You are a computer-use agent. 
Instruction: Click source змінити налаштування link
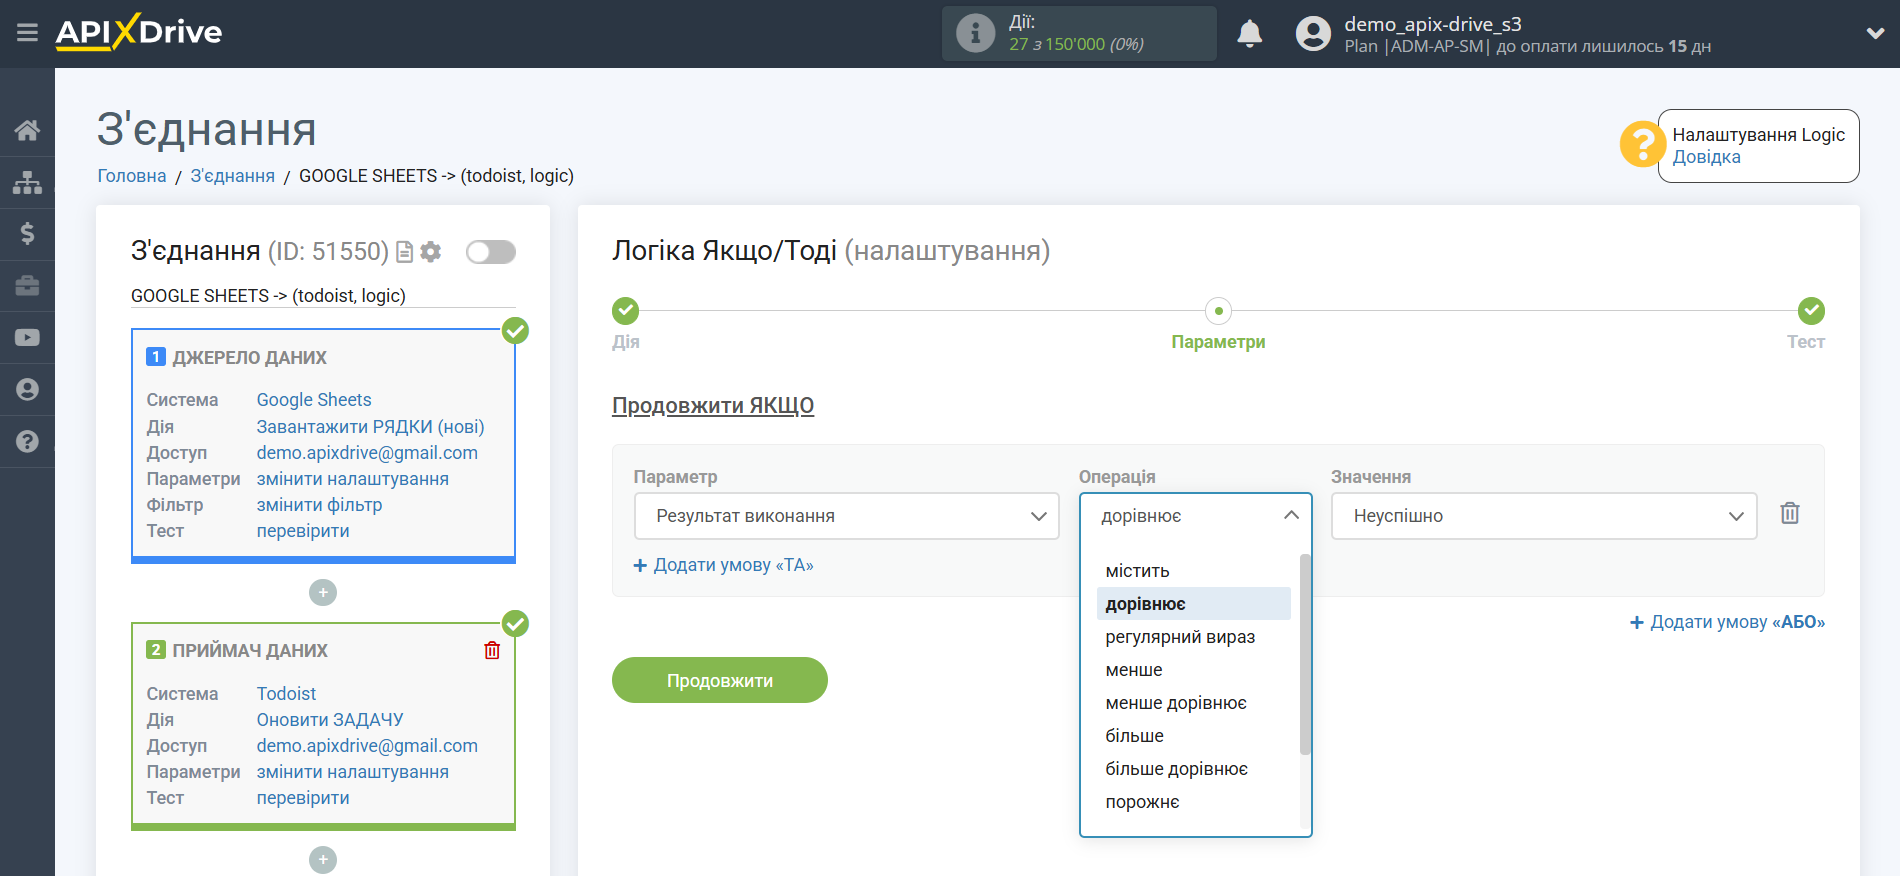tap(352, 479)
